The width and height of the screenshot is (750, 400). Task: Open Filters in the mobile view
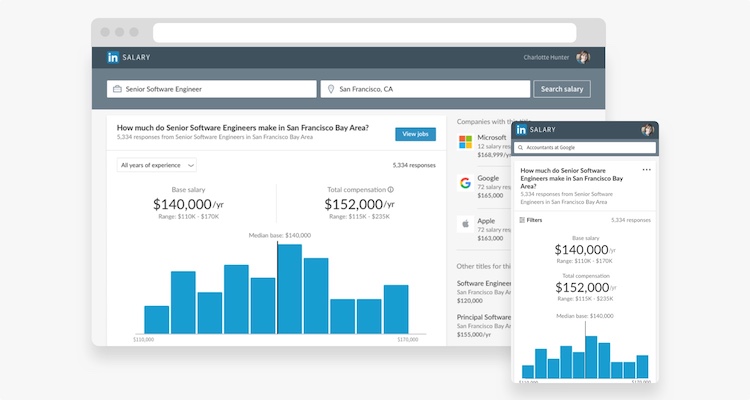(x=531, y=220)
